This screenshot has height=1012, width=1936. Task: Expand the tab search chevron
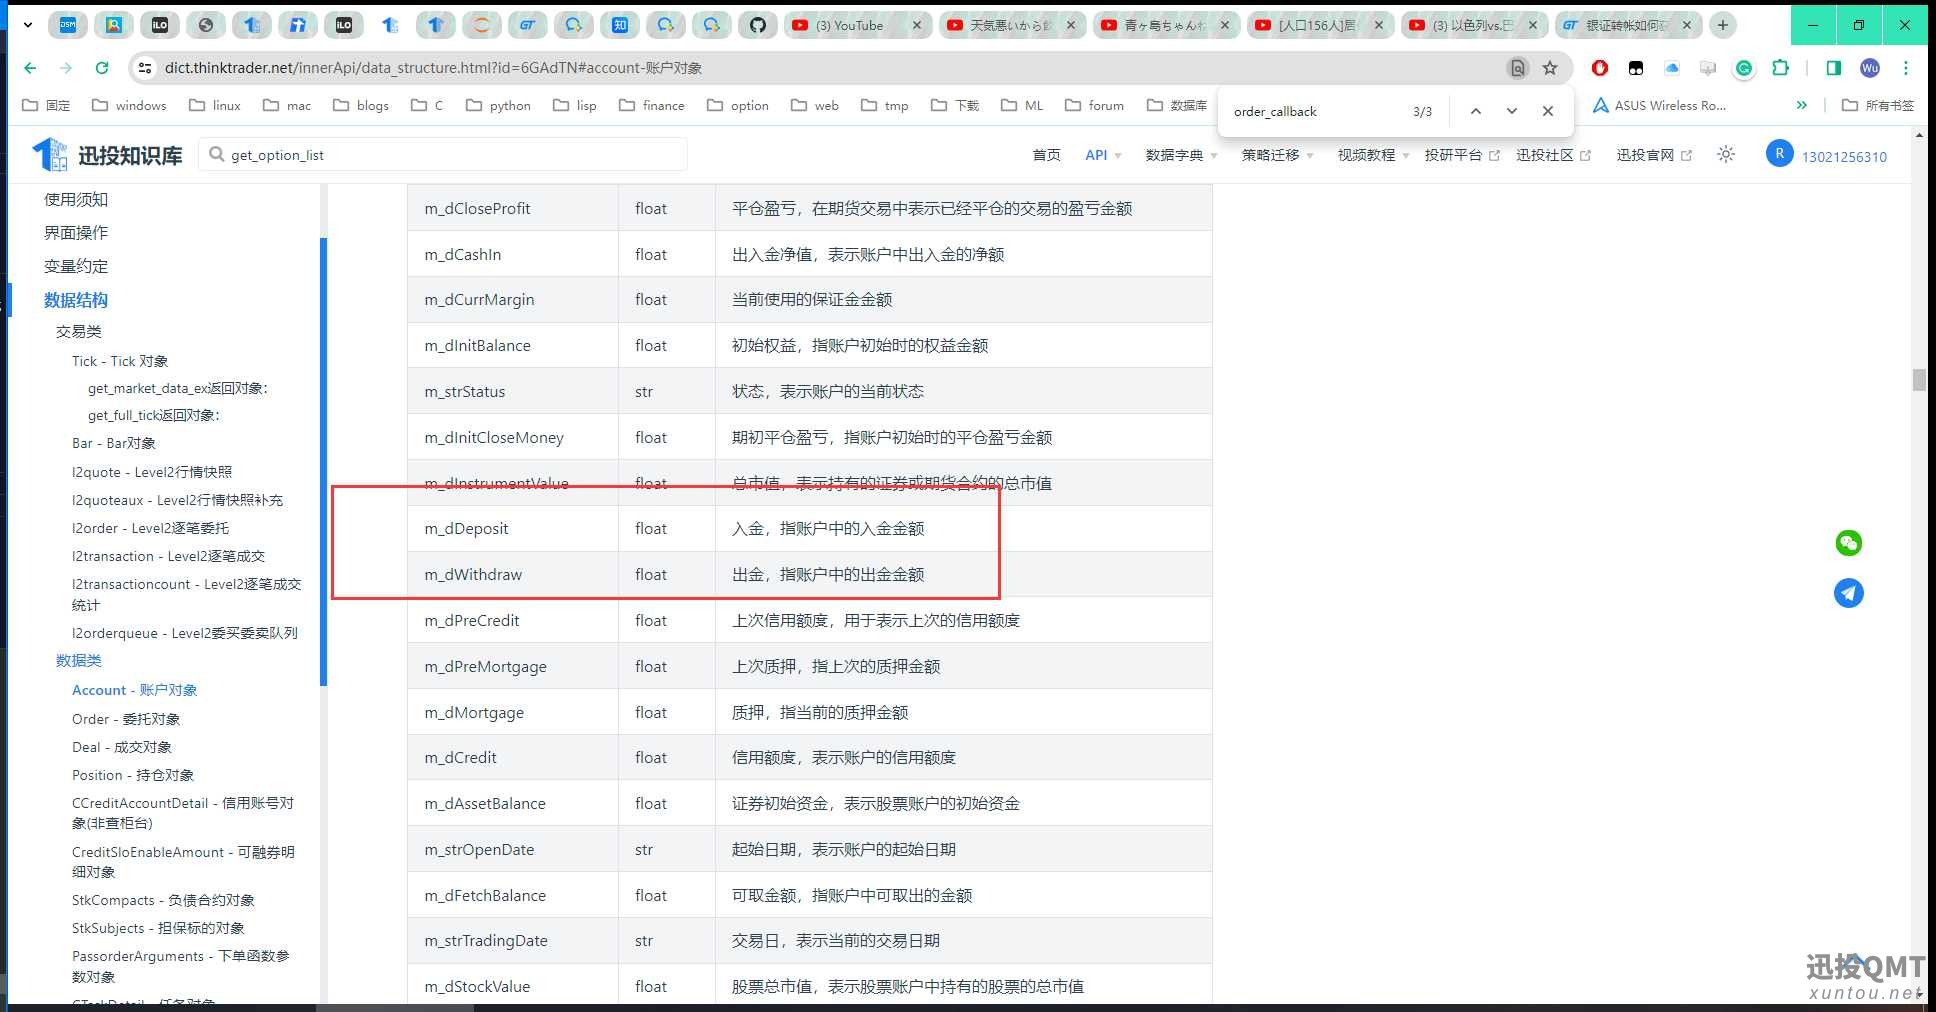27,25
